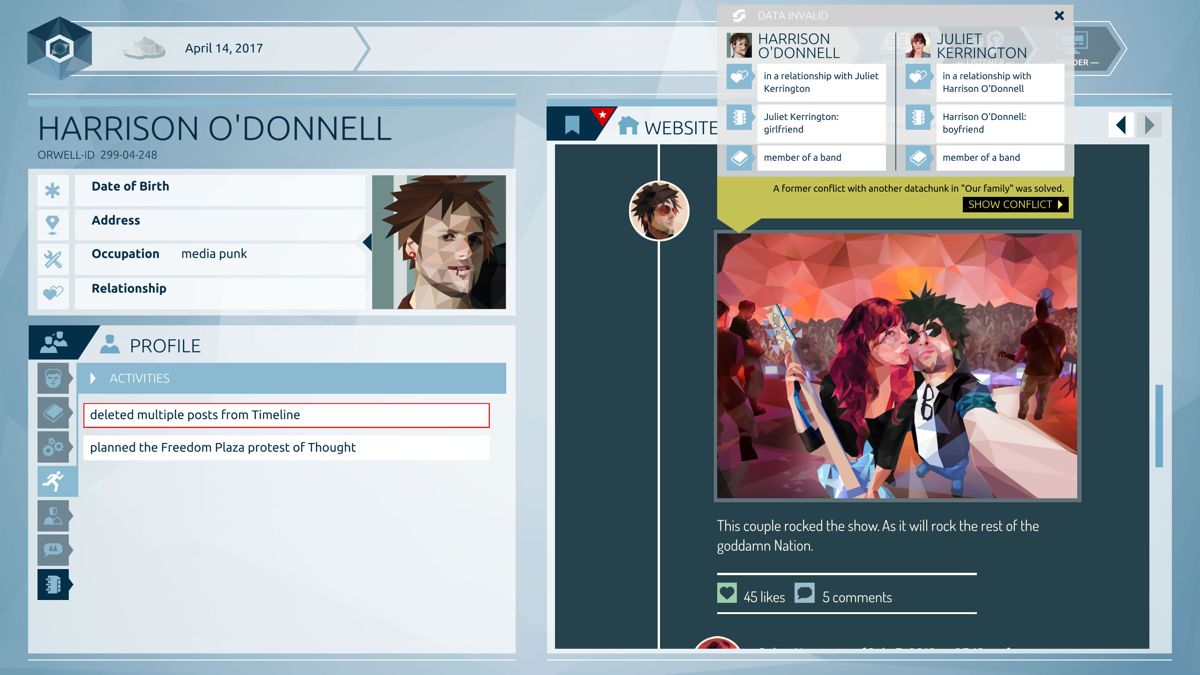The image size is (1200, 675).
Task: Open the quotations speech-bubble profile category
Action: pyautogui.click(x=54, y=549)
